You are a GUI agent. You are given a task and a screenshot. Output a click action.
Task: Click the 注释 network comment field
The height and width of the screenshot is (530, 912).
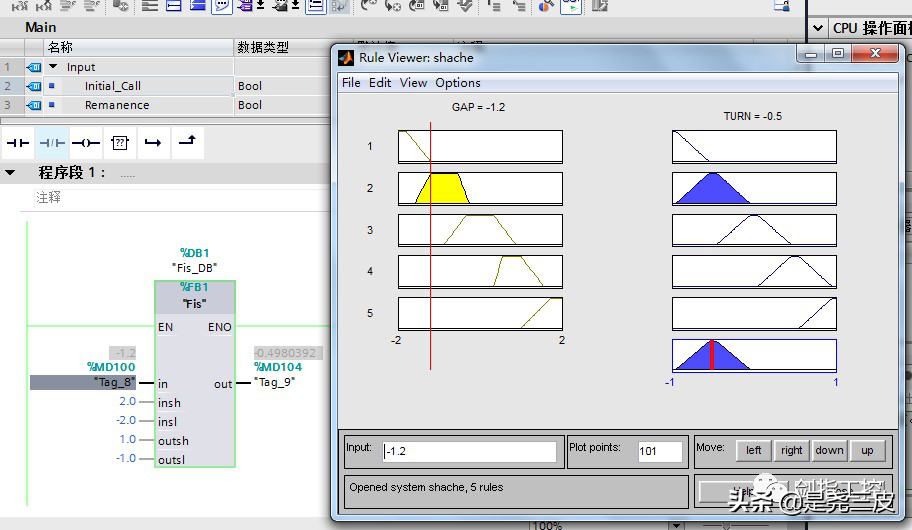181,198
